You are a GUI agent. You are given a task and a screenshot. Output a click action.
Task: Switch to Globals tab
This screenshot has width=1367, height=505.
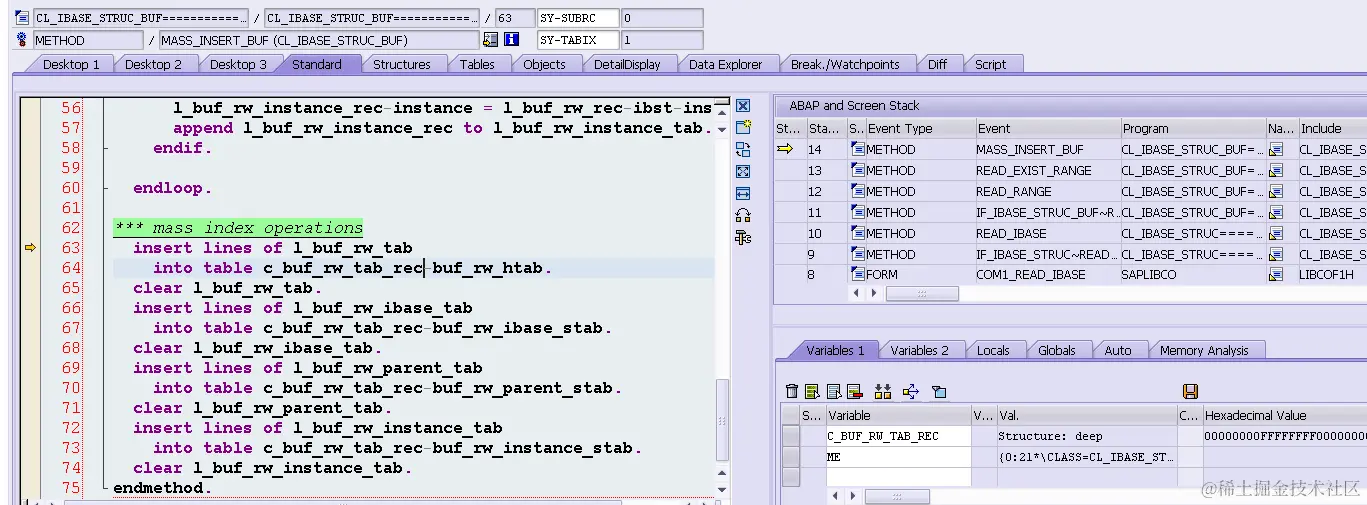click(1056, 350)
